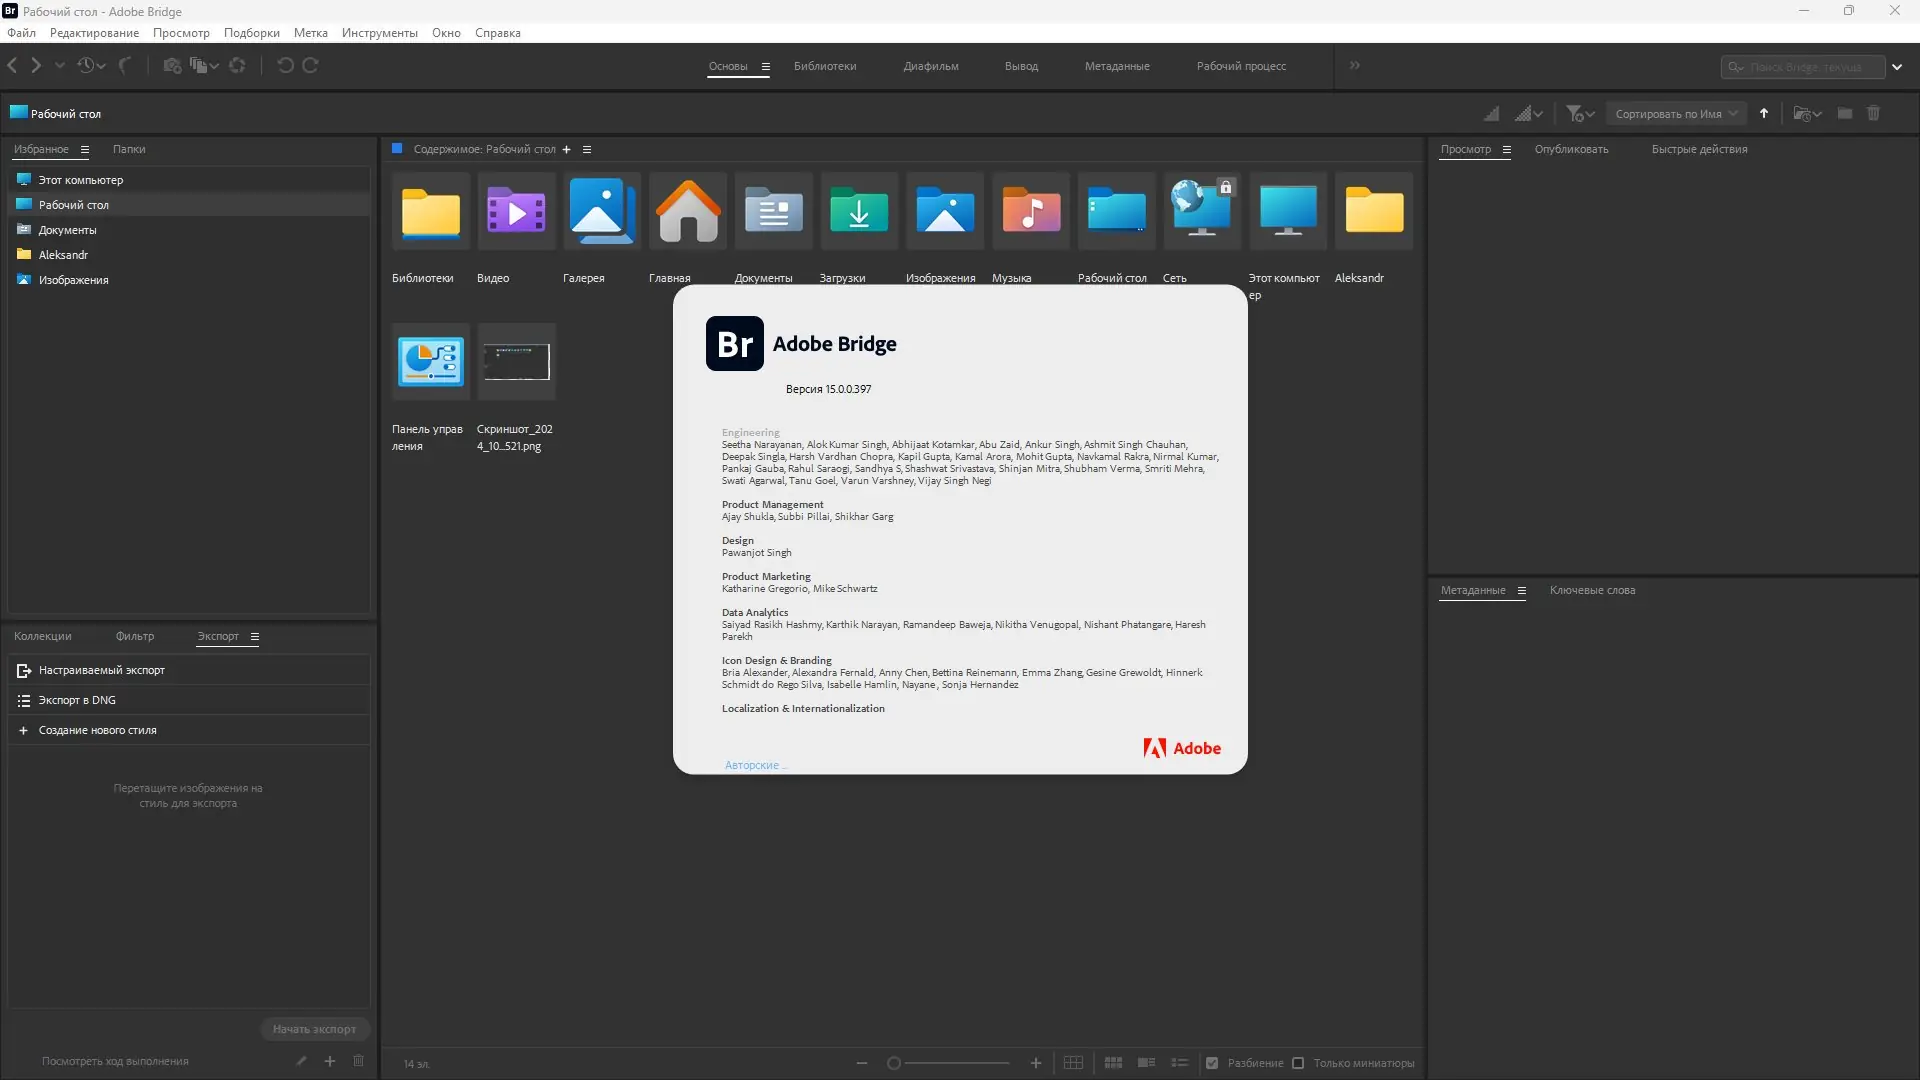The image size is (1920, 1080).
Task: Click the Авторские link in About dialog
Action: coord(752,765)
